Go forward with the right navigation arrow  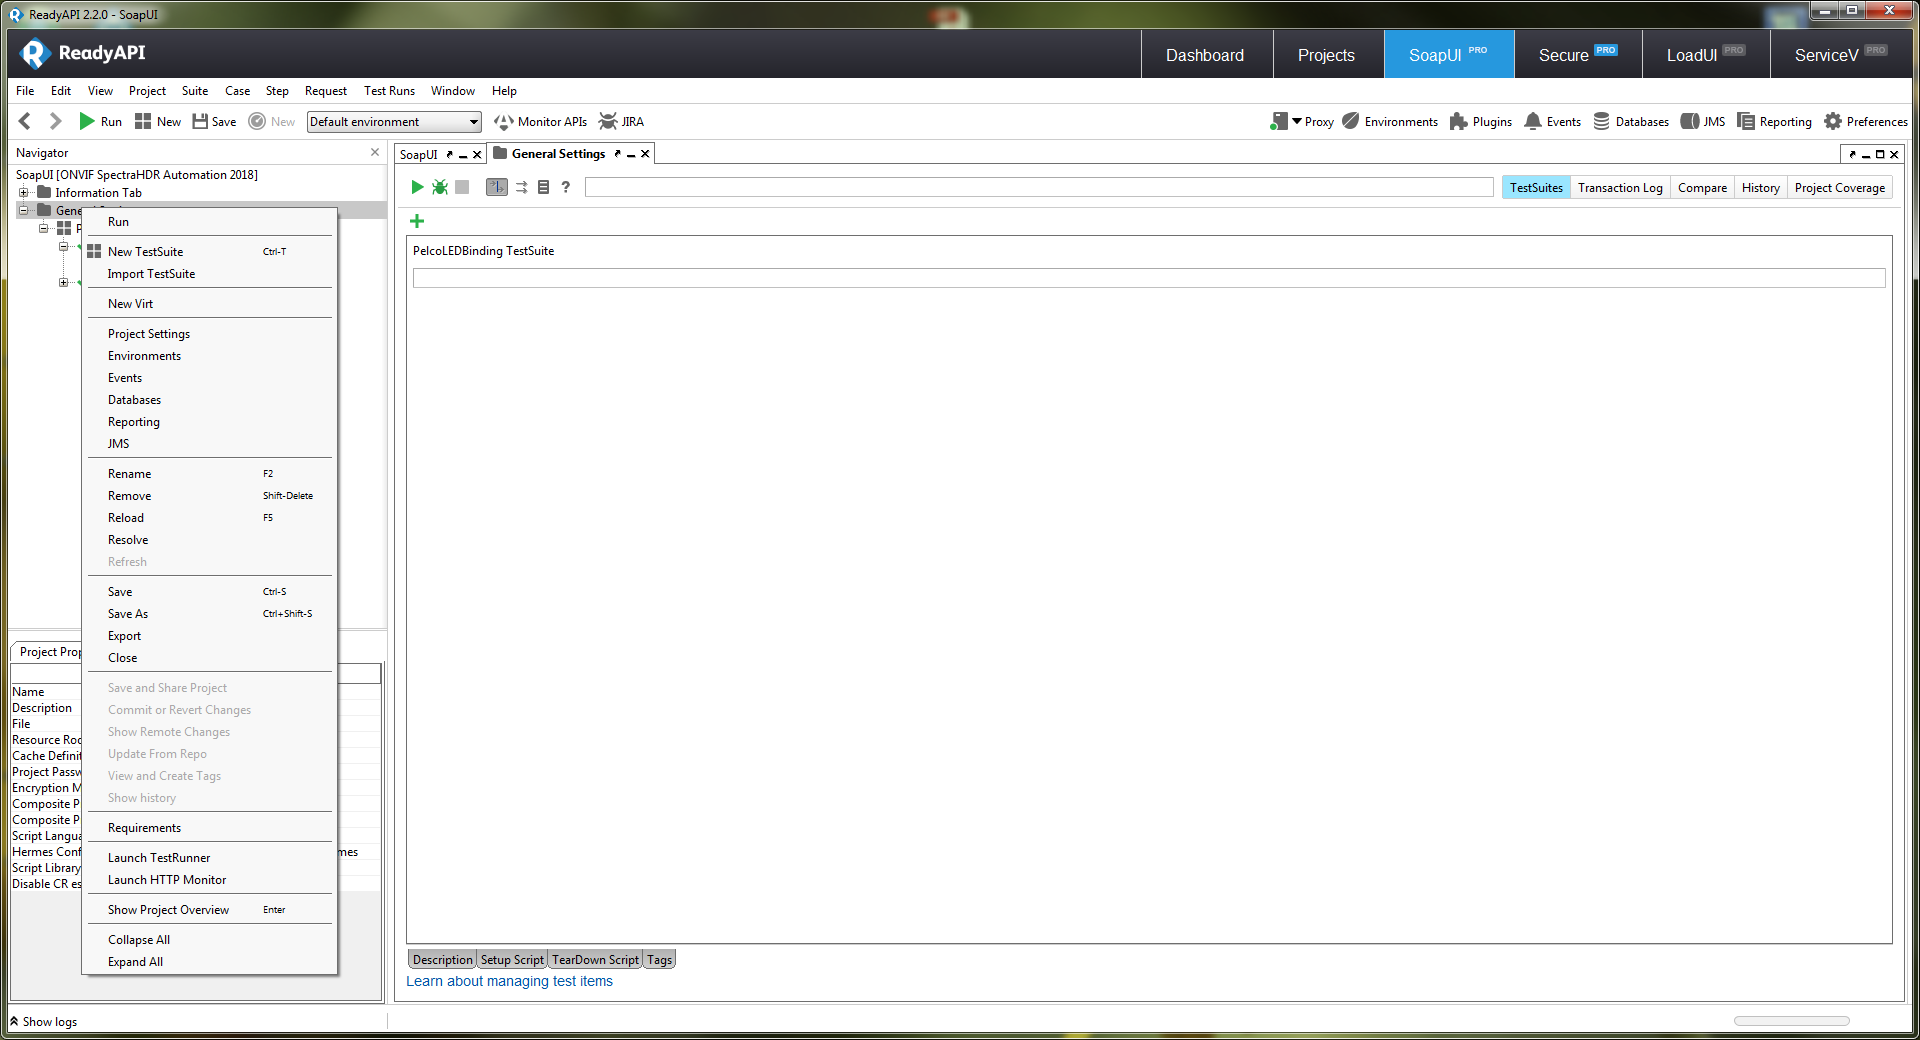[56, 121]
